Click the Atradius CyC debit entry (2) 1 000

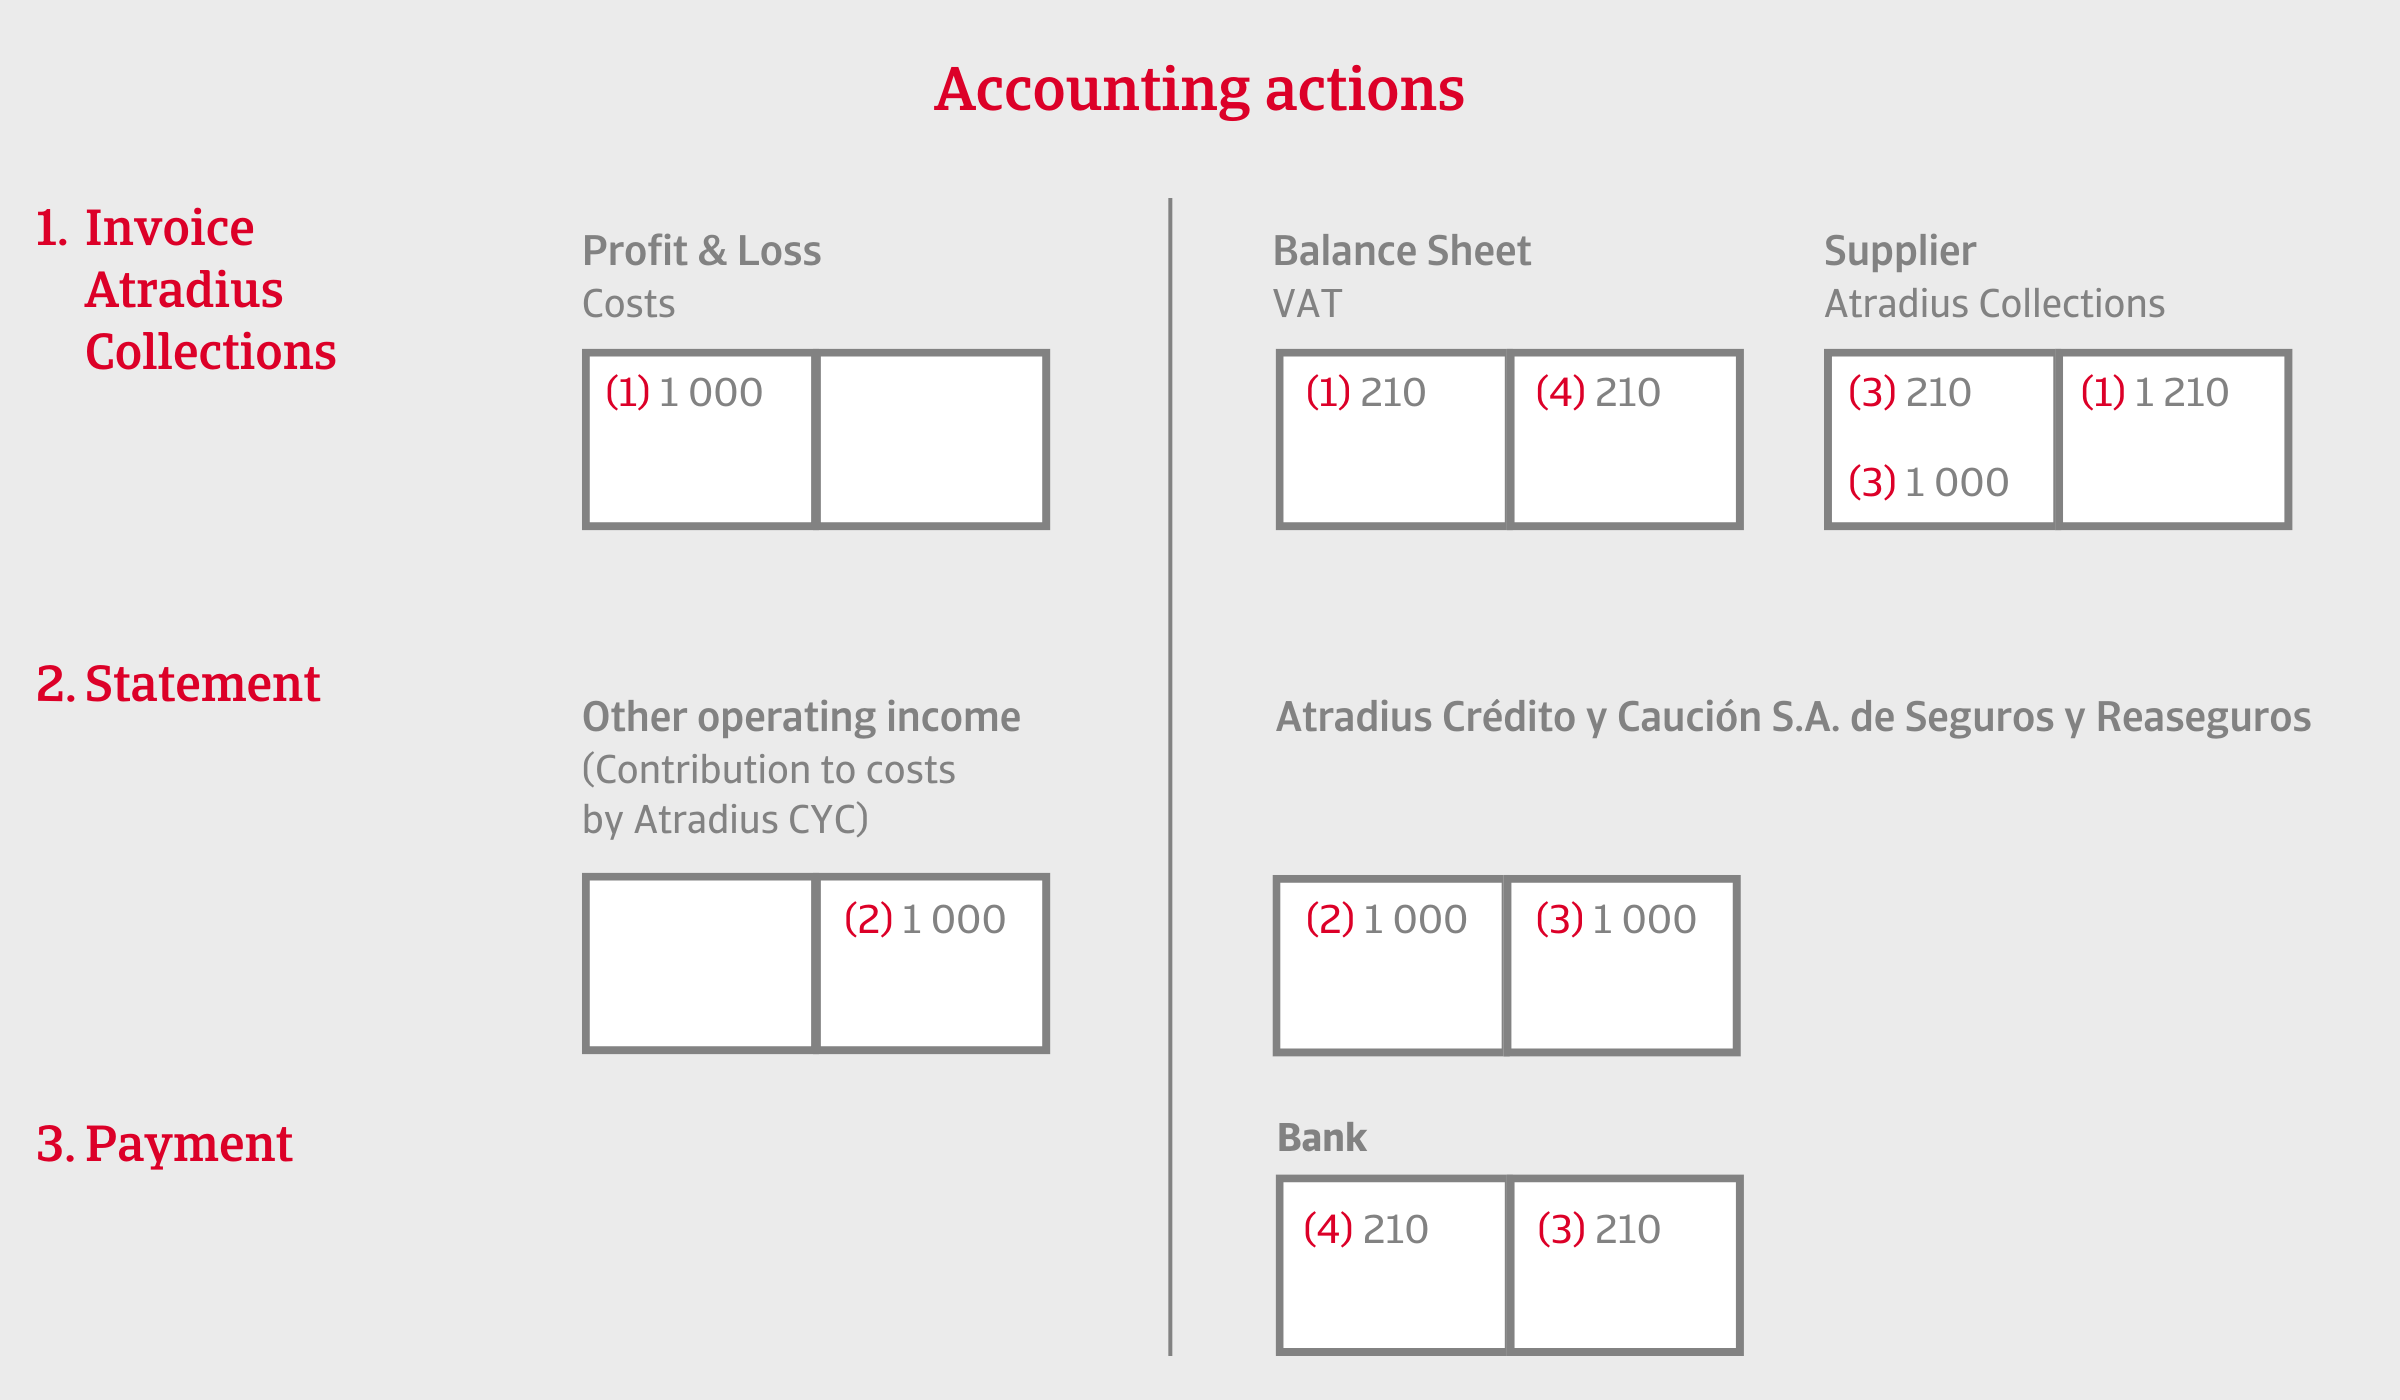coord(1386,919)
